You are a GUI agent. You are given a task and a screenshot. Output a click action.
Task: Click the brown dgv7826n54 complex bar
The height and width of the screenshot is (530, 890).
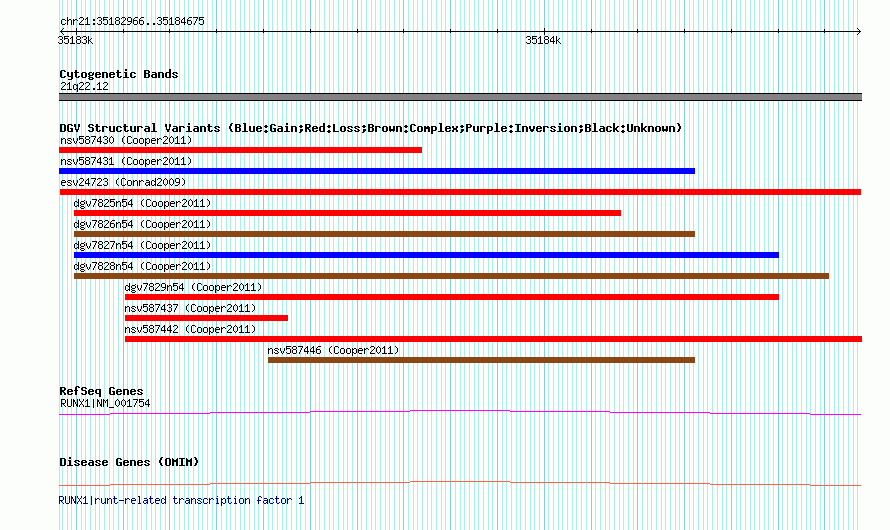pyautogui.click(x=384, y=234)
